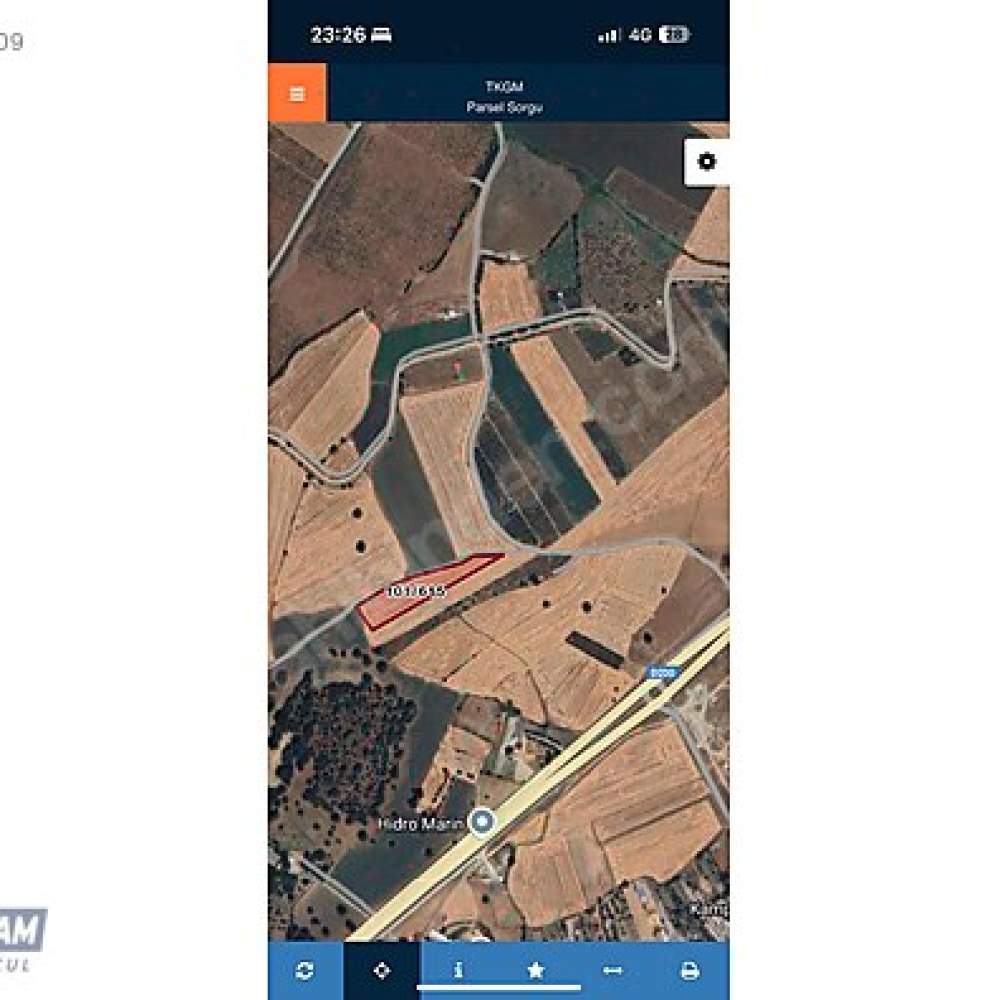Tap the TKGM Parsel Sorgu title

pyautogui.click(x=504, y=96)
